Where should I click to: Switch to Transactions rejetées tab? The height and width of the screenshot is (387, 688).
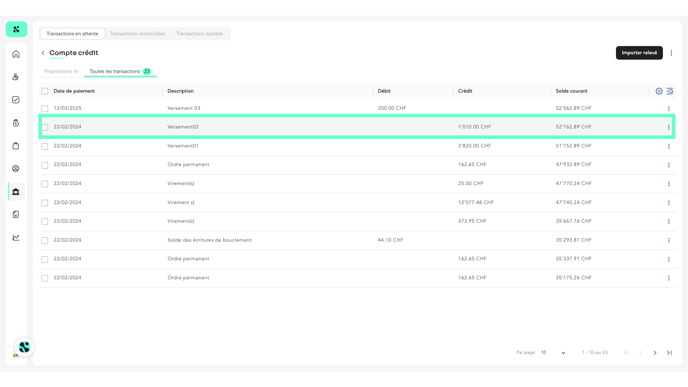click(200, 33)
